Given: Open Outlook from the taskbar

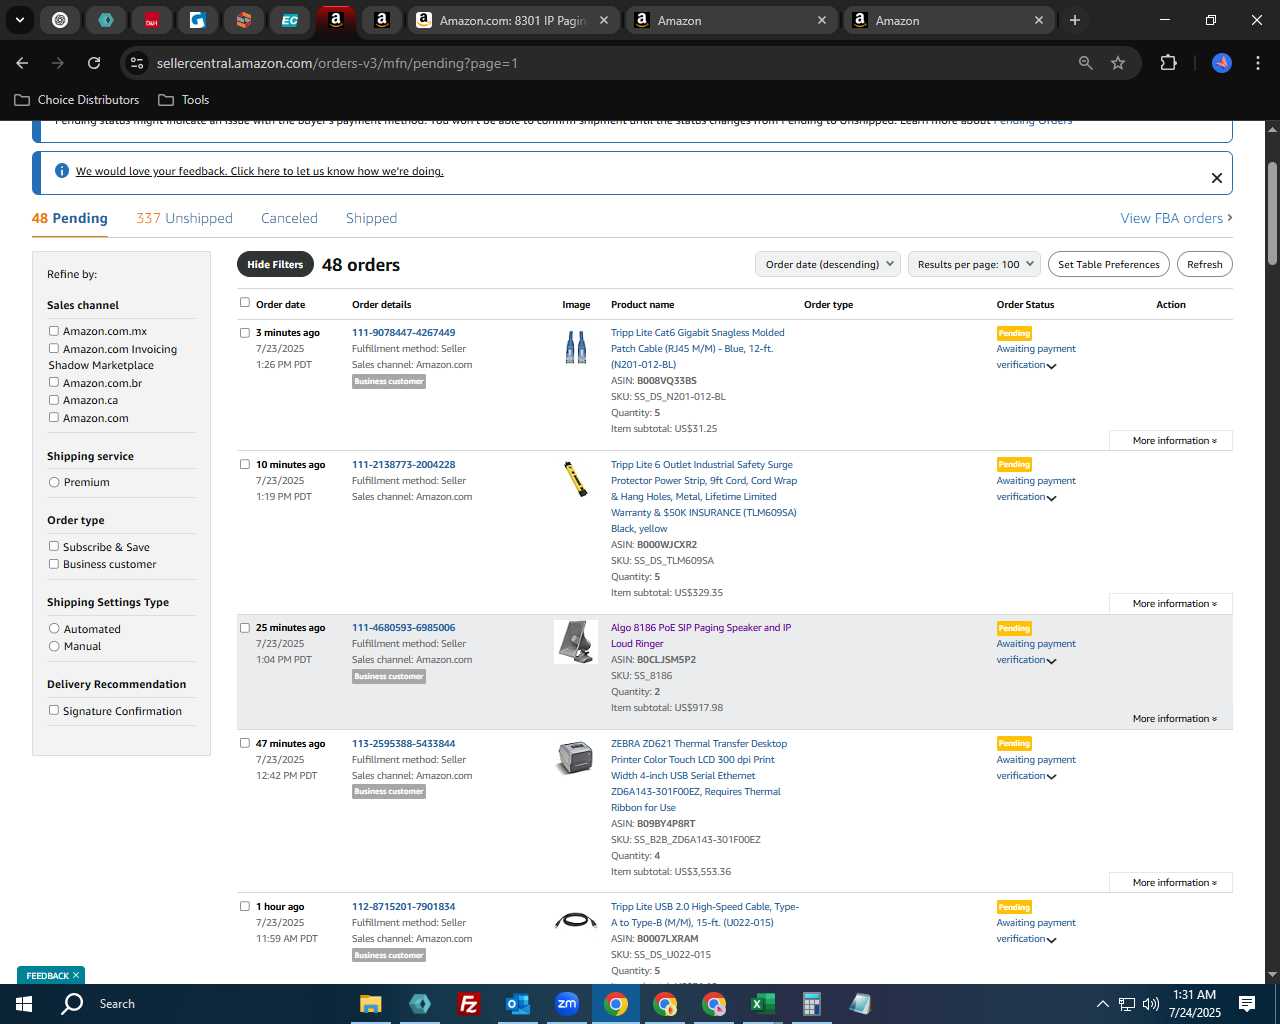Looking at the screenshot, I should point(517,1004).
